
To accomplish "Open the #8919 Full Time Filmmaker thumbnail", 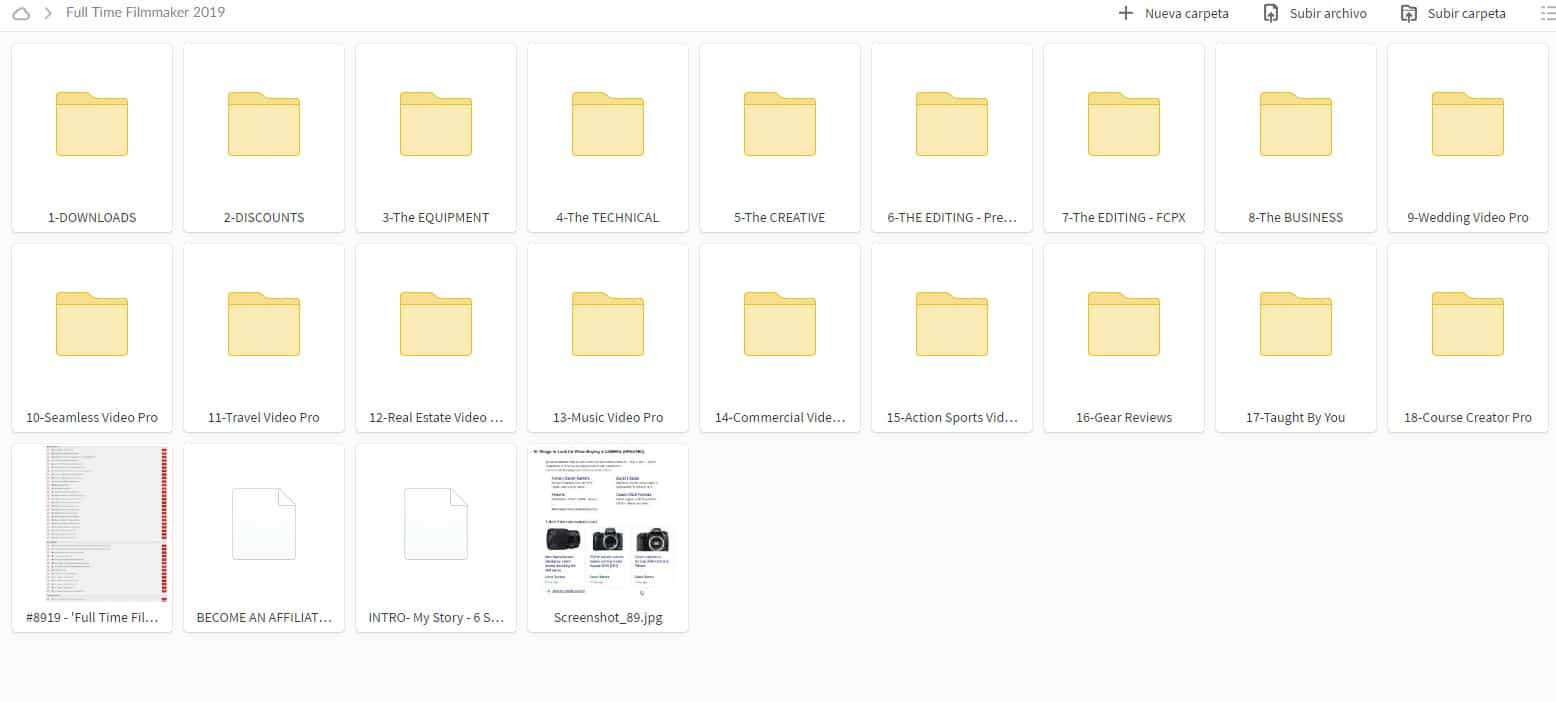I will pyautogui.click(x=92, y=523).
